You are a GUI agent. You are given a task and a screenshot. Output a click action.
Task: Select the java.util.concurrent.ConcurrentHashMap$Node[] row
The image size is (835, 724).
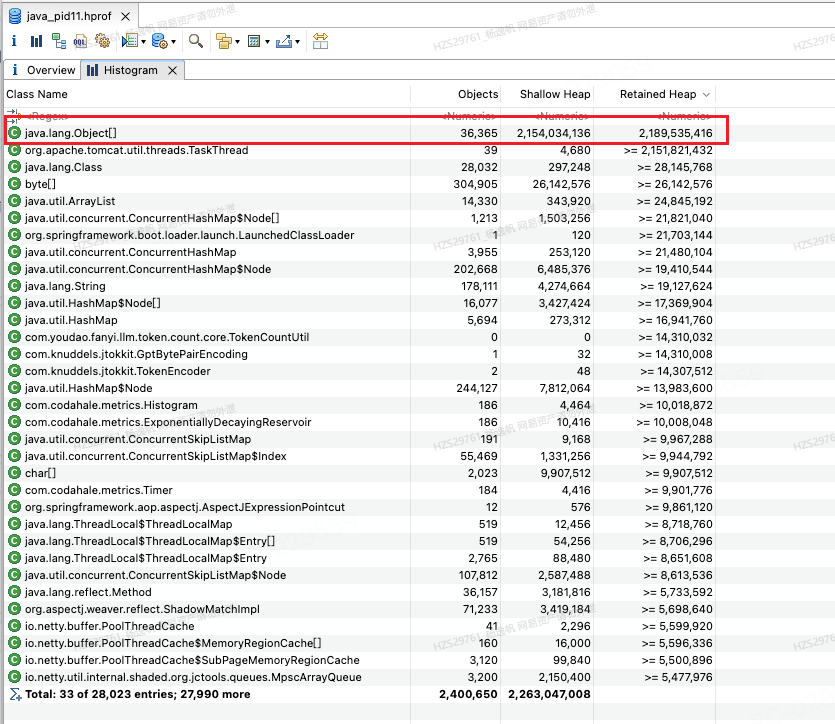coord(359,218)
